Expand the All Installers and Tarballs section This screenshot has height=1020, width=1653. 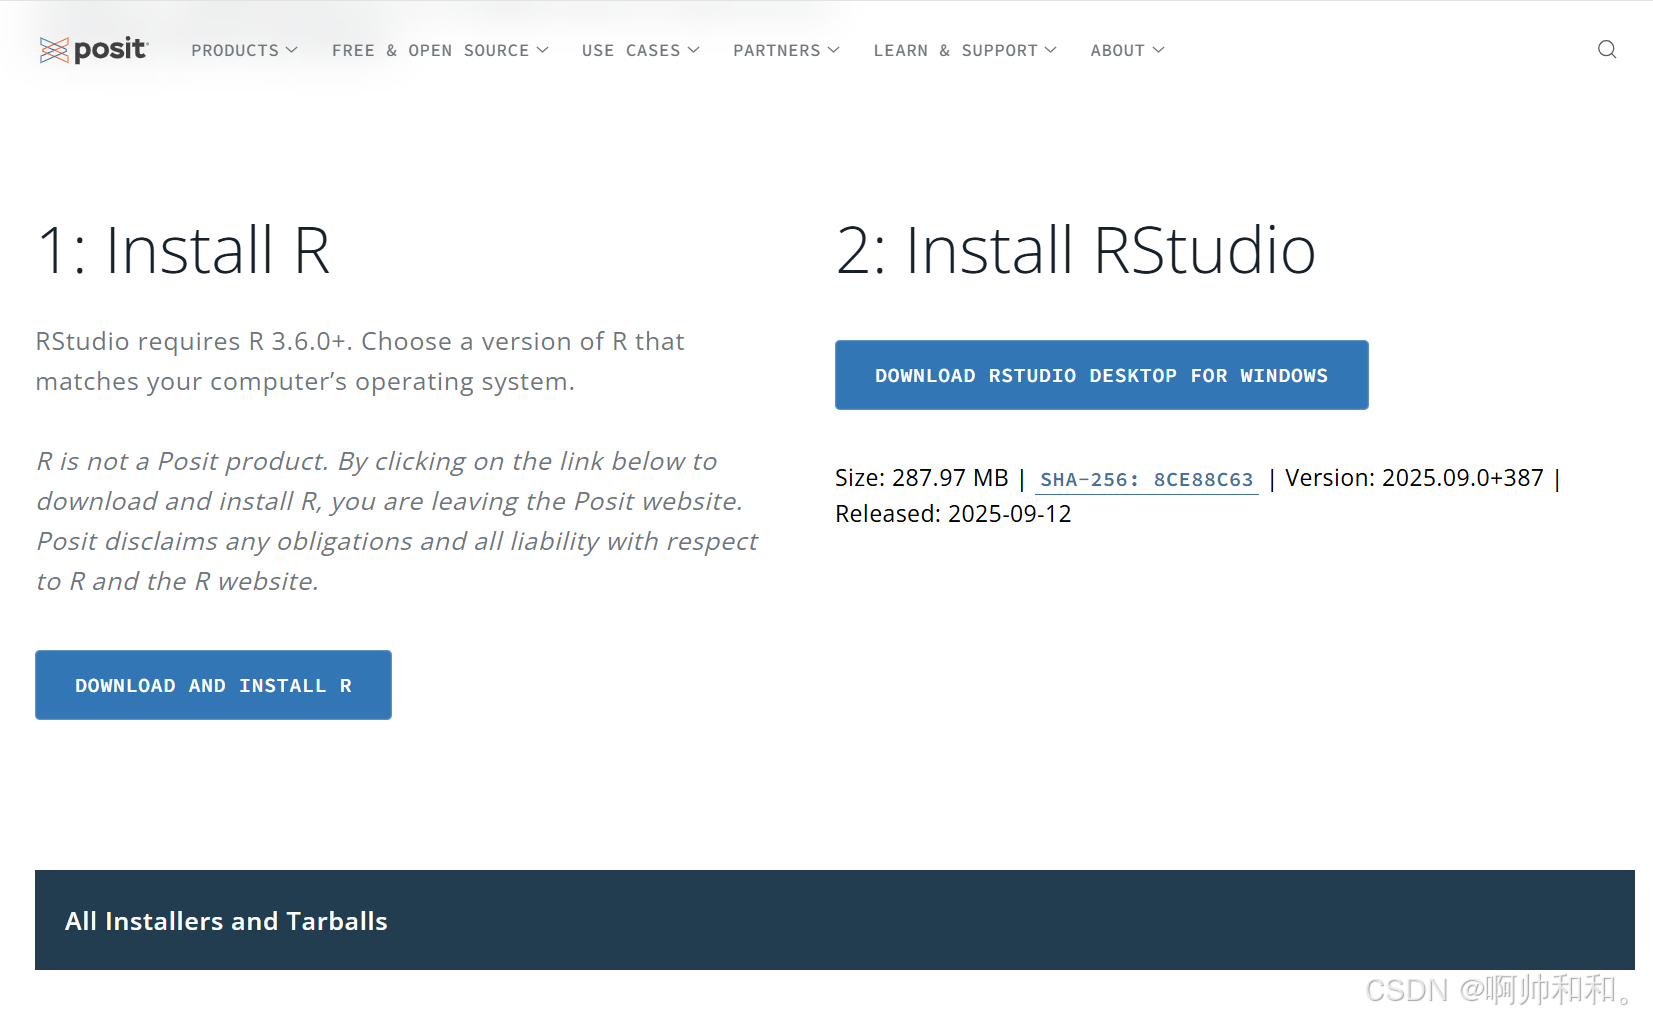click(834, 920)
